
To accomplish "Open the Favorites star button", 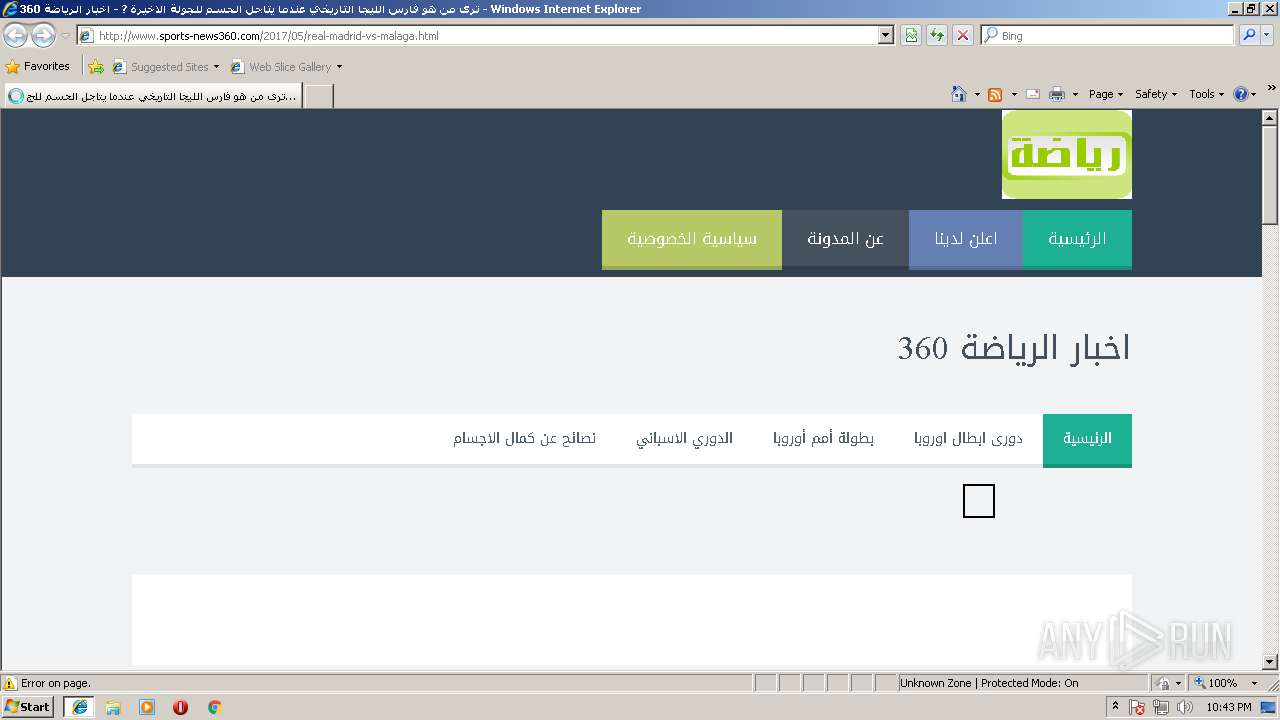I will coord(38,66).
